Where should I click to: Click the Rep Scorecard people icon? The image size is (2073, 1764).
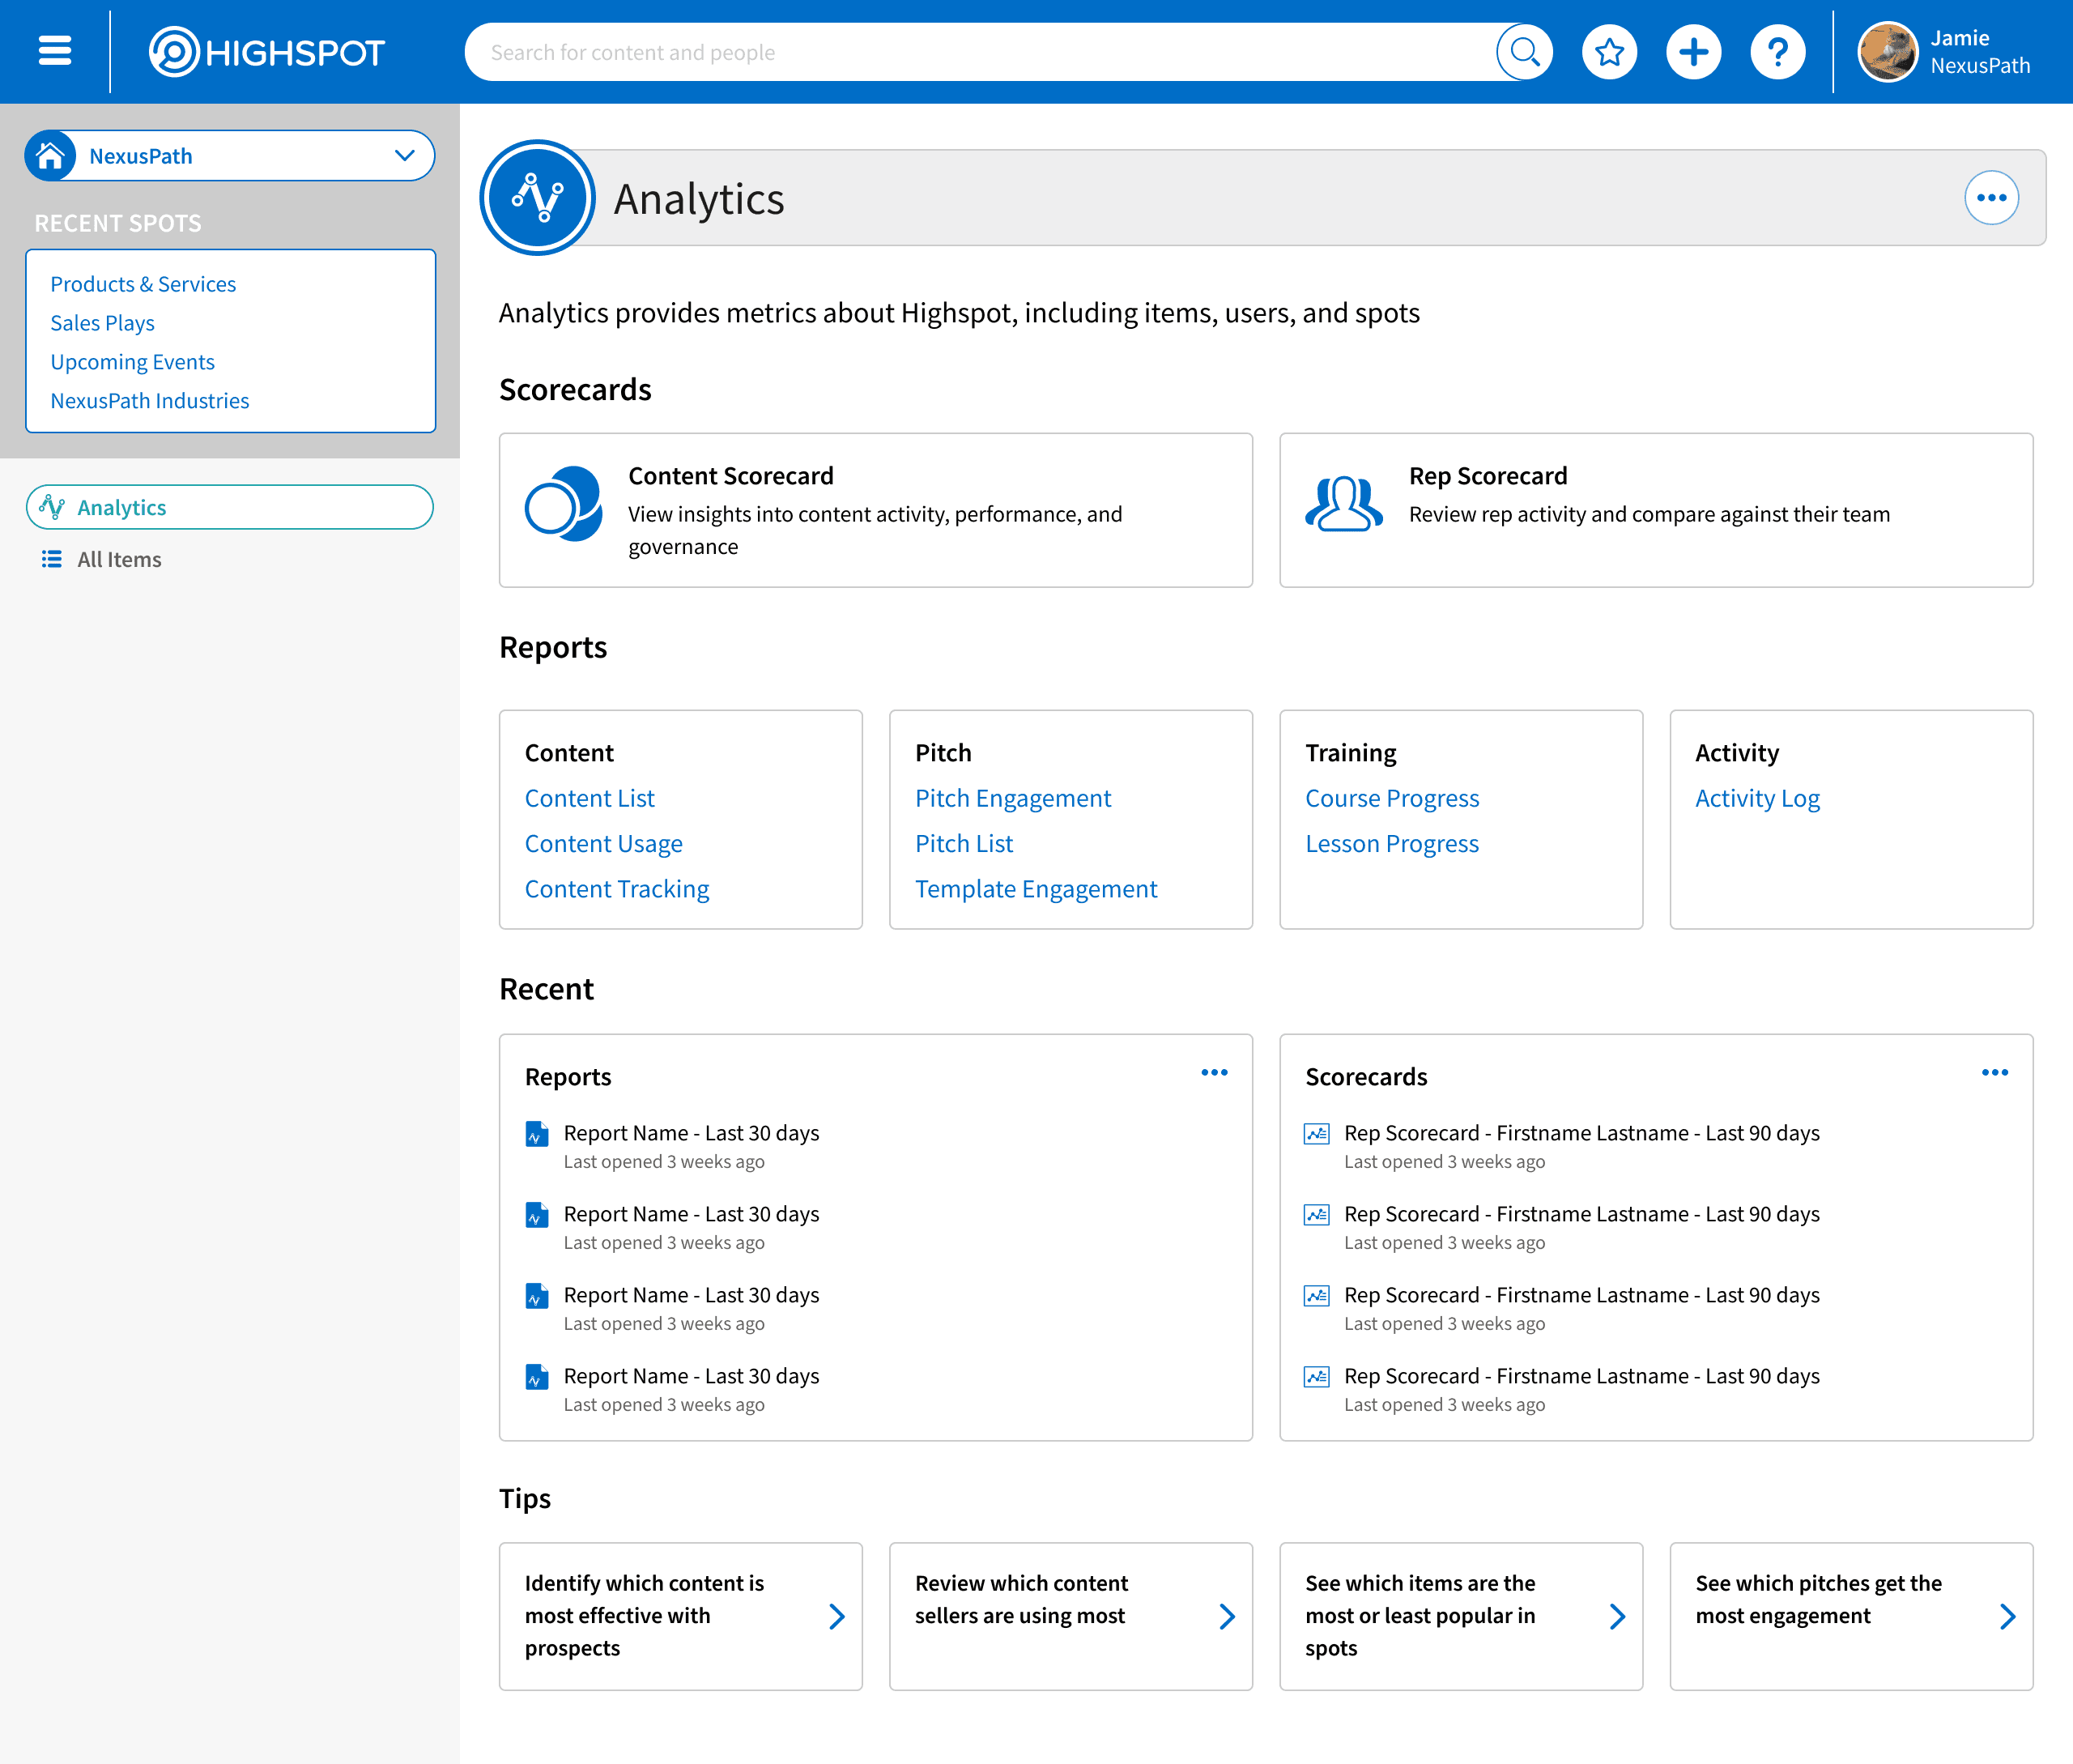point(1344,503)
